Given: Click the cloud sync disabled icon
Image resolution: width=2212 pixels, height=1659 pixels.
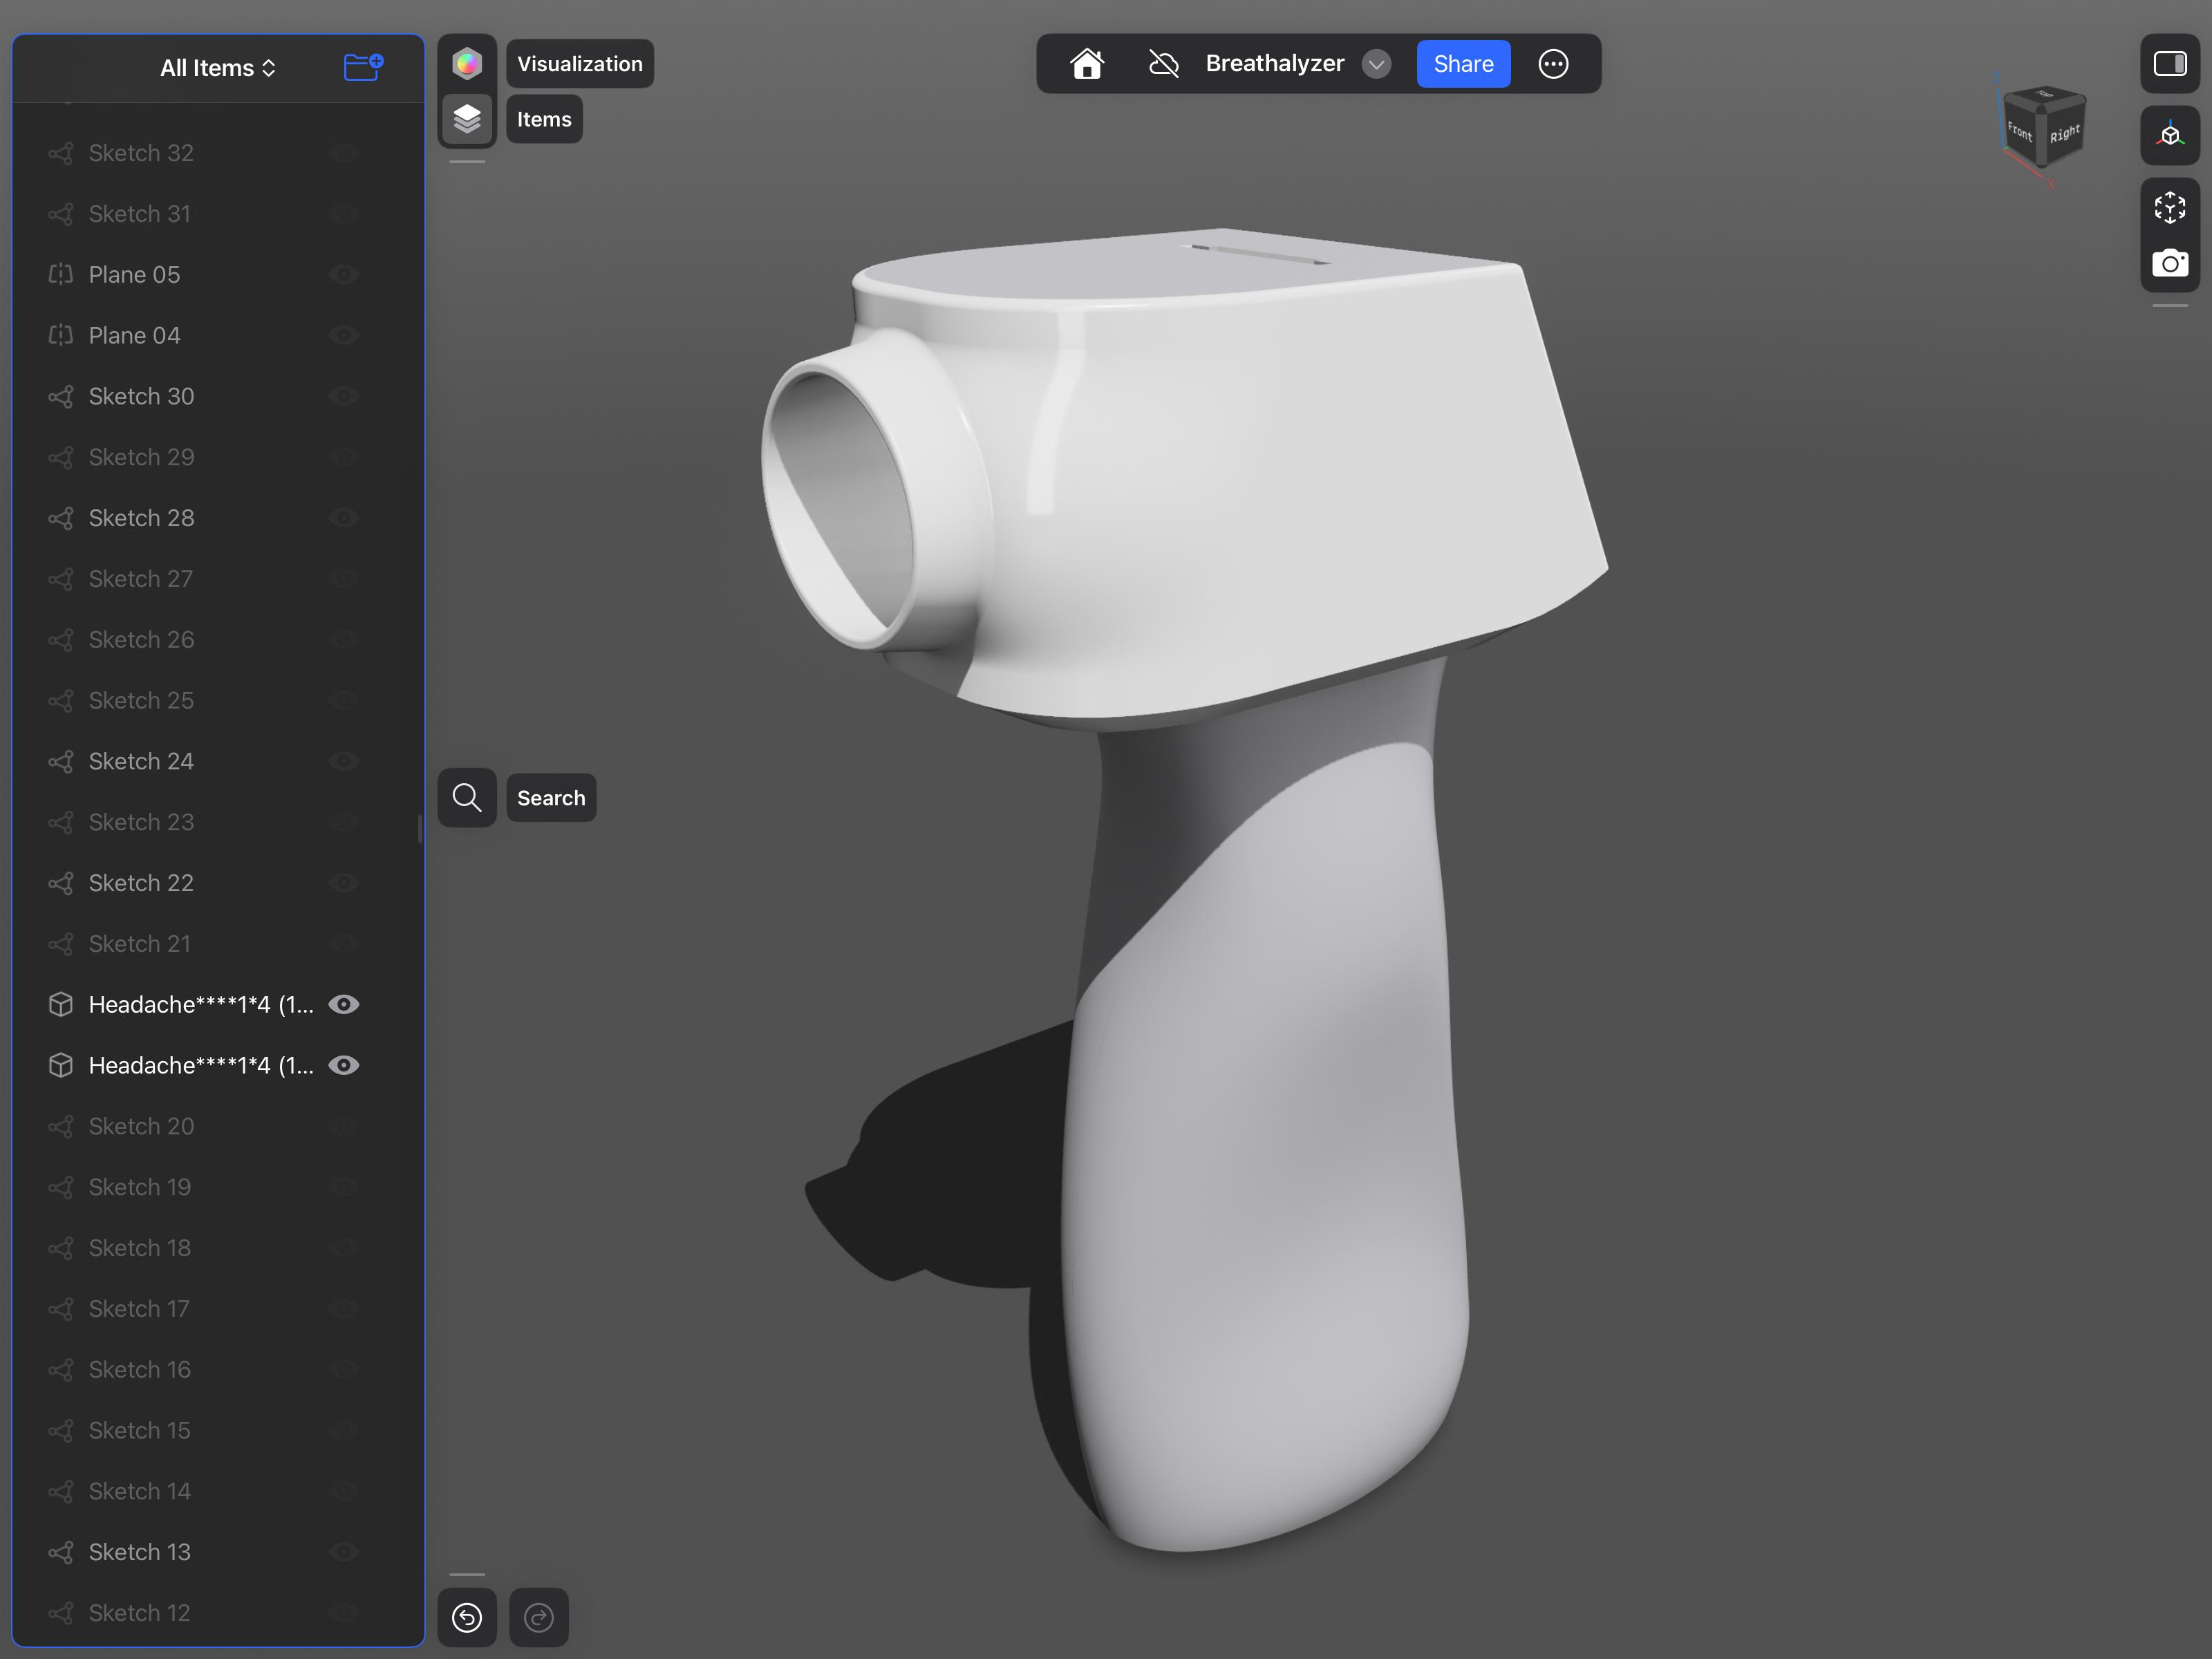Looking at the screenshot, I should point(1163,64).
